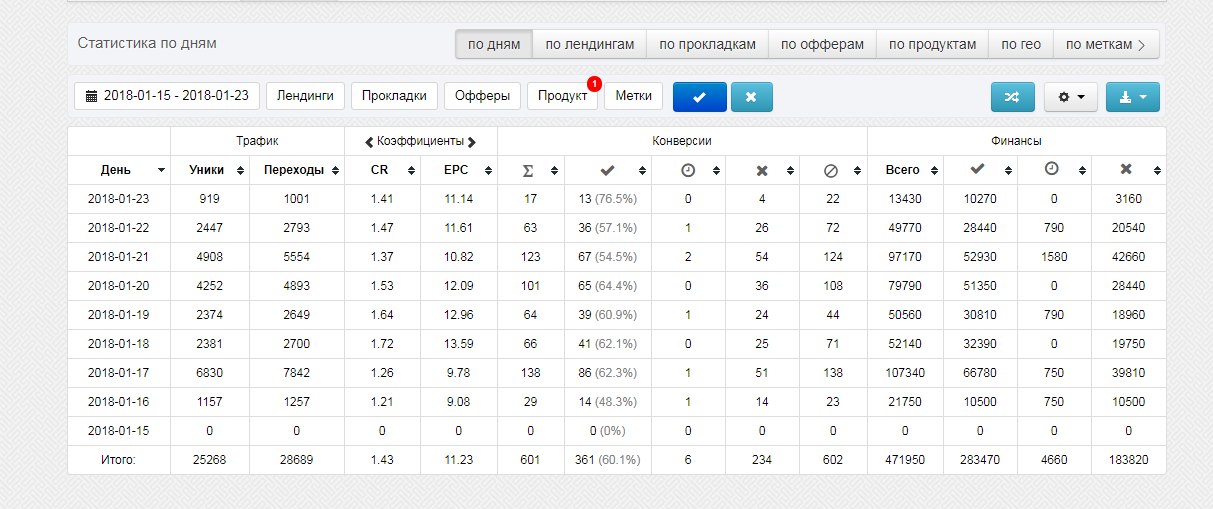Click the shuffle arrows icon button
The height and width of the screenshot is (509, 1213).
point(1012,97)
